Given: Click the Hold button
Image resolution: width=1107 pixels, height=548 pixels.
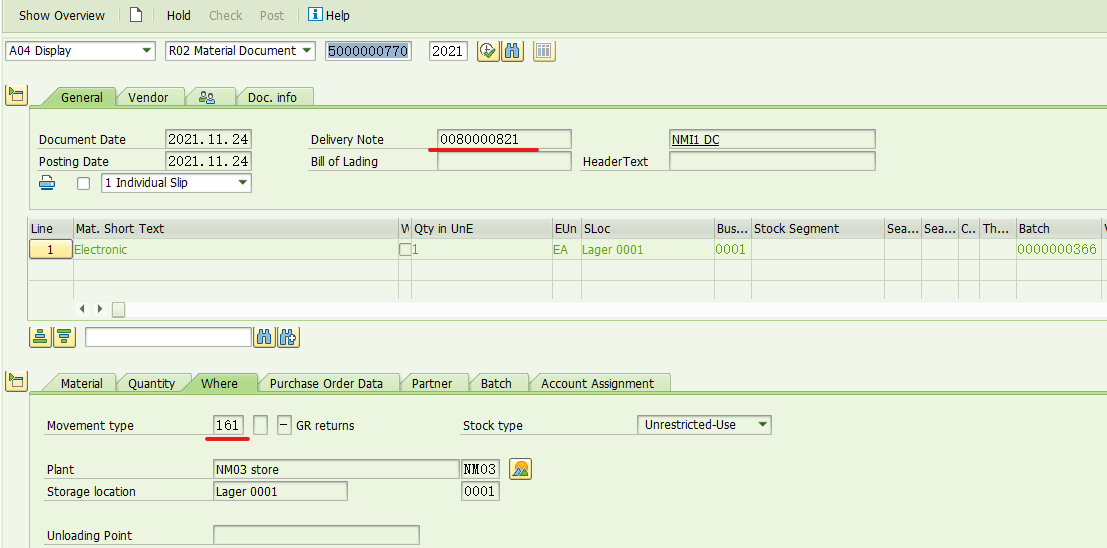Looking at the screenshot, I should 179,16.
